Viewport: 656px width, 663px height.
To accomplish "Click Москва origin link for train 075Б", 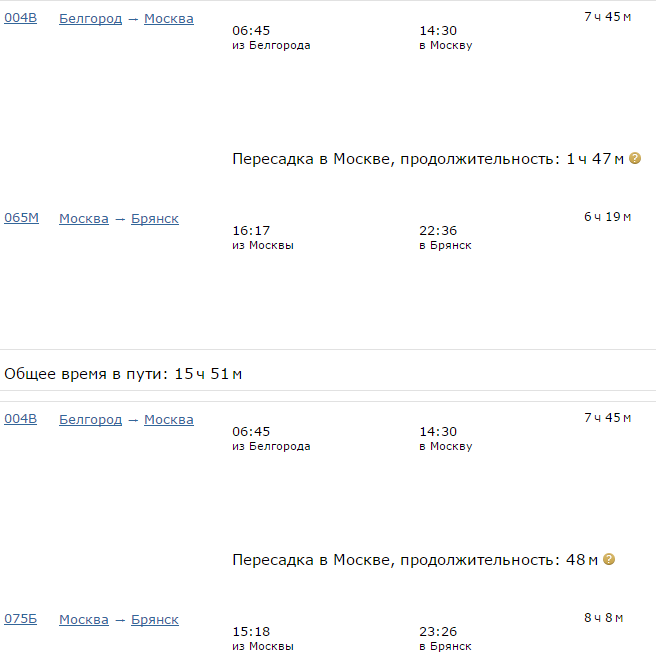I will 84,619.
